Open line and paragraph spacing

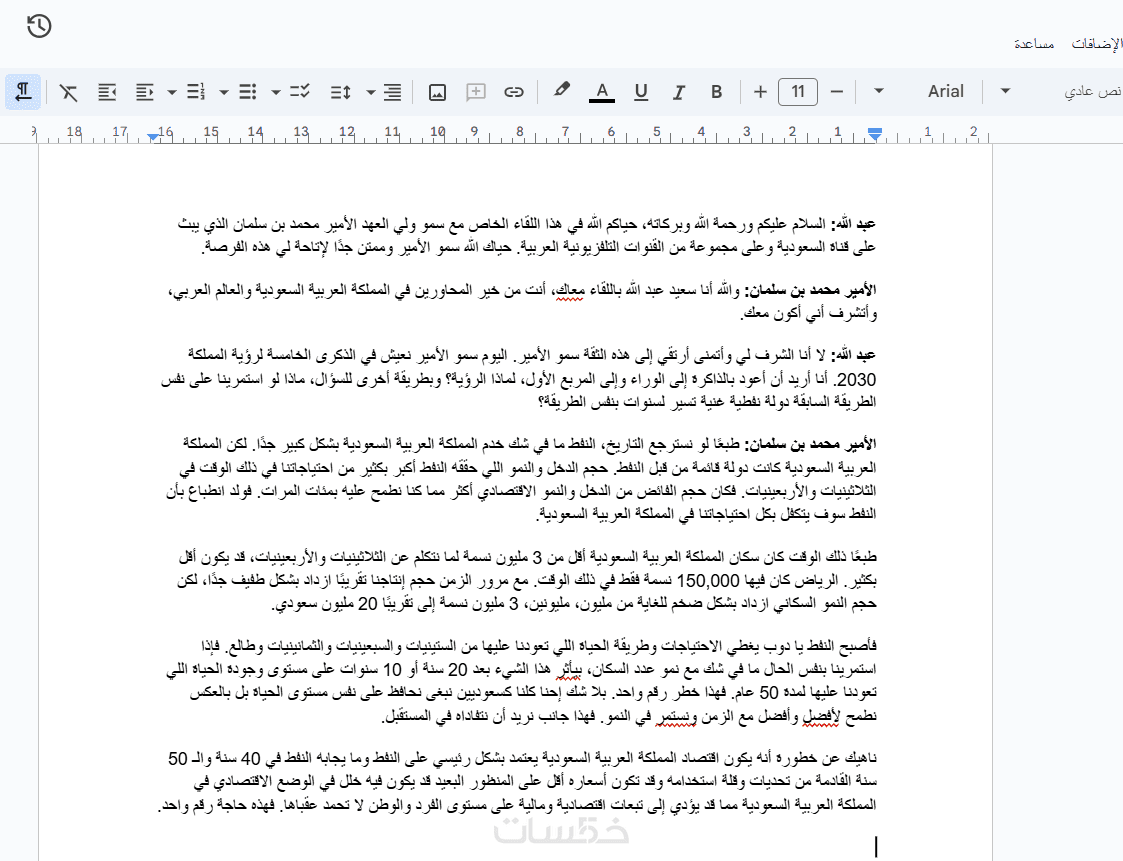(341, 92)
